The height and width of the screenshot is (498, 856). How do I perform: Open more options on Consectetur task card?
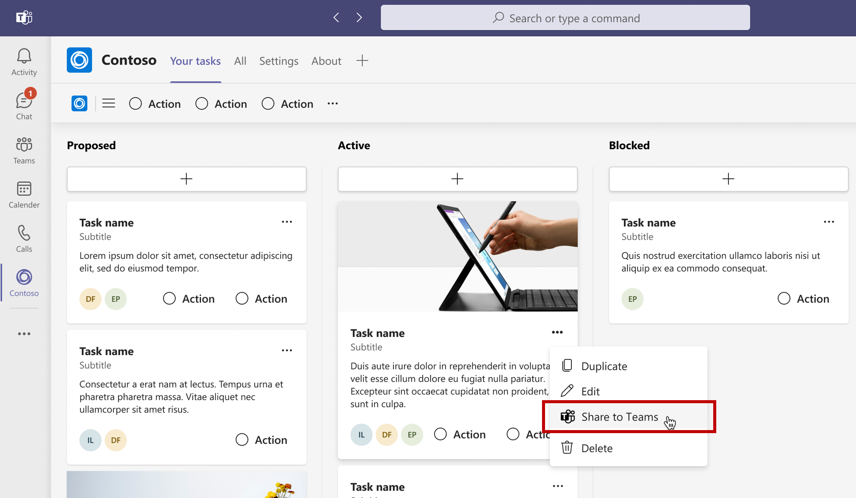click(x=287, y=351)
